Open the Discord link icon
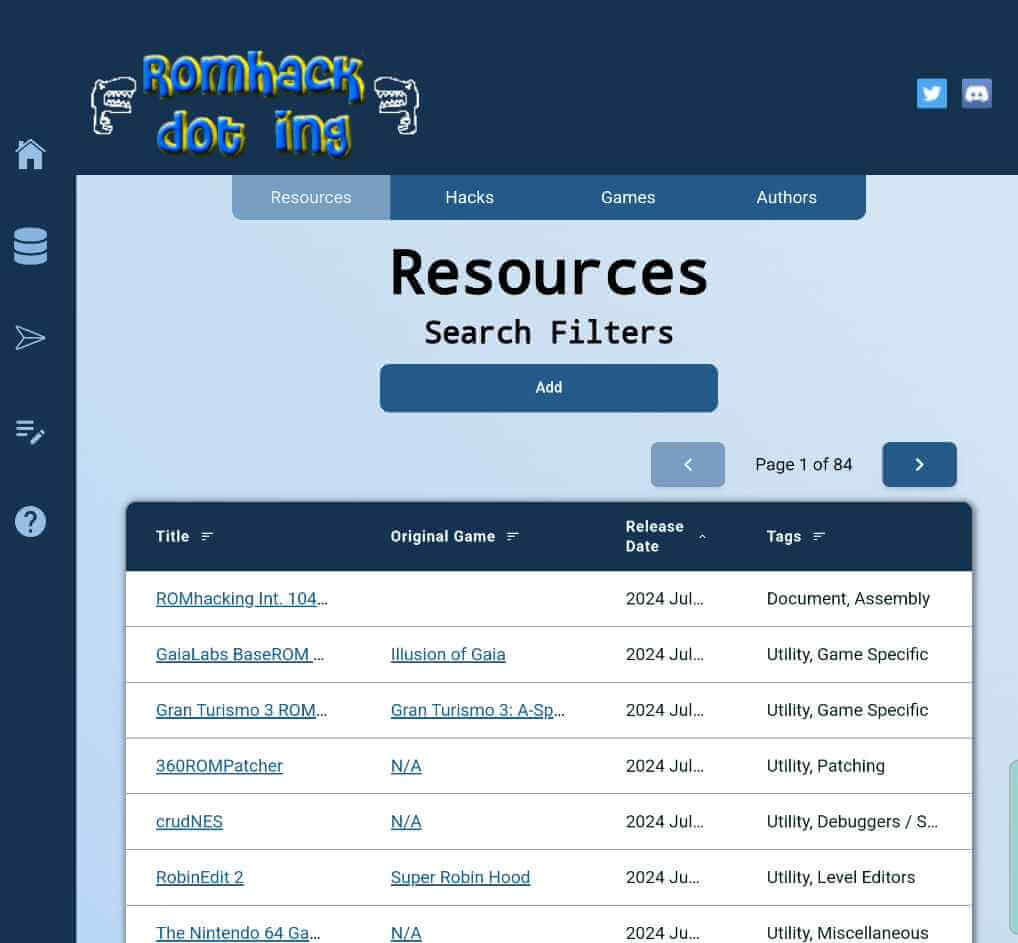Viewport: 1018px width, 943px height. [976, 94]
